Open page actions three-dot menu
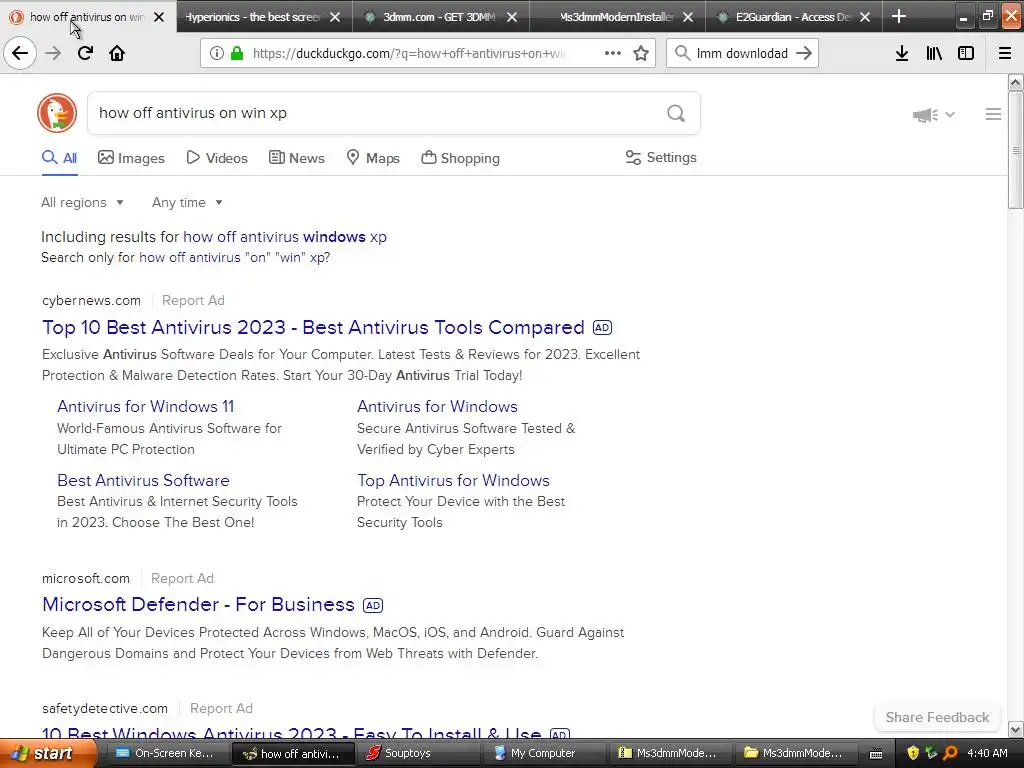The image size is (1024, 768). pos(613,53)
